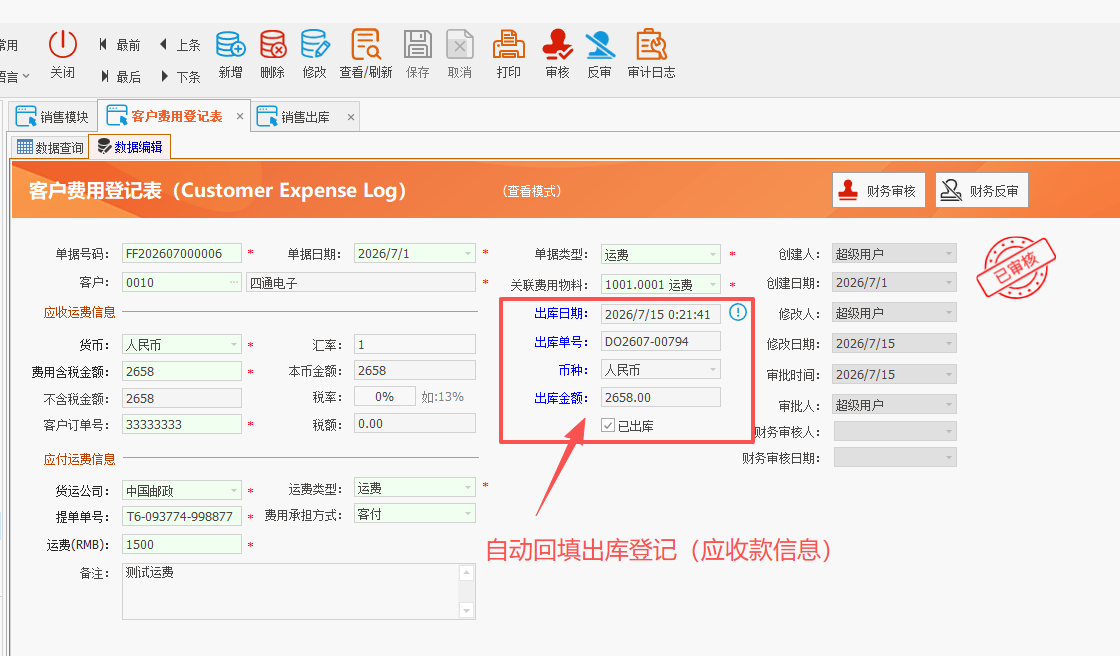
Task: Click the 查看/刷新 refresh icon
Action: coord(366,44)
